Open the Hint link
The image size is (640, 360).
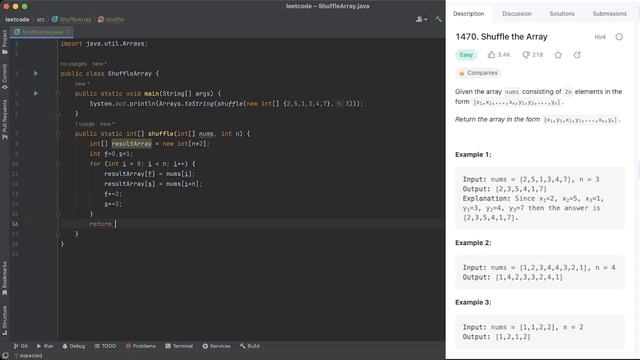[600, 37]
